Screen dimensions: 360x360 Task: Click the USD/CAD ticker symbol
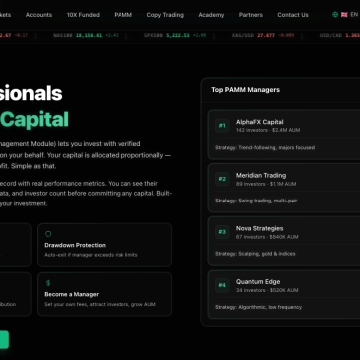(331, 35)
